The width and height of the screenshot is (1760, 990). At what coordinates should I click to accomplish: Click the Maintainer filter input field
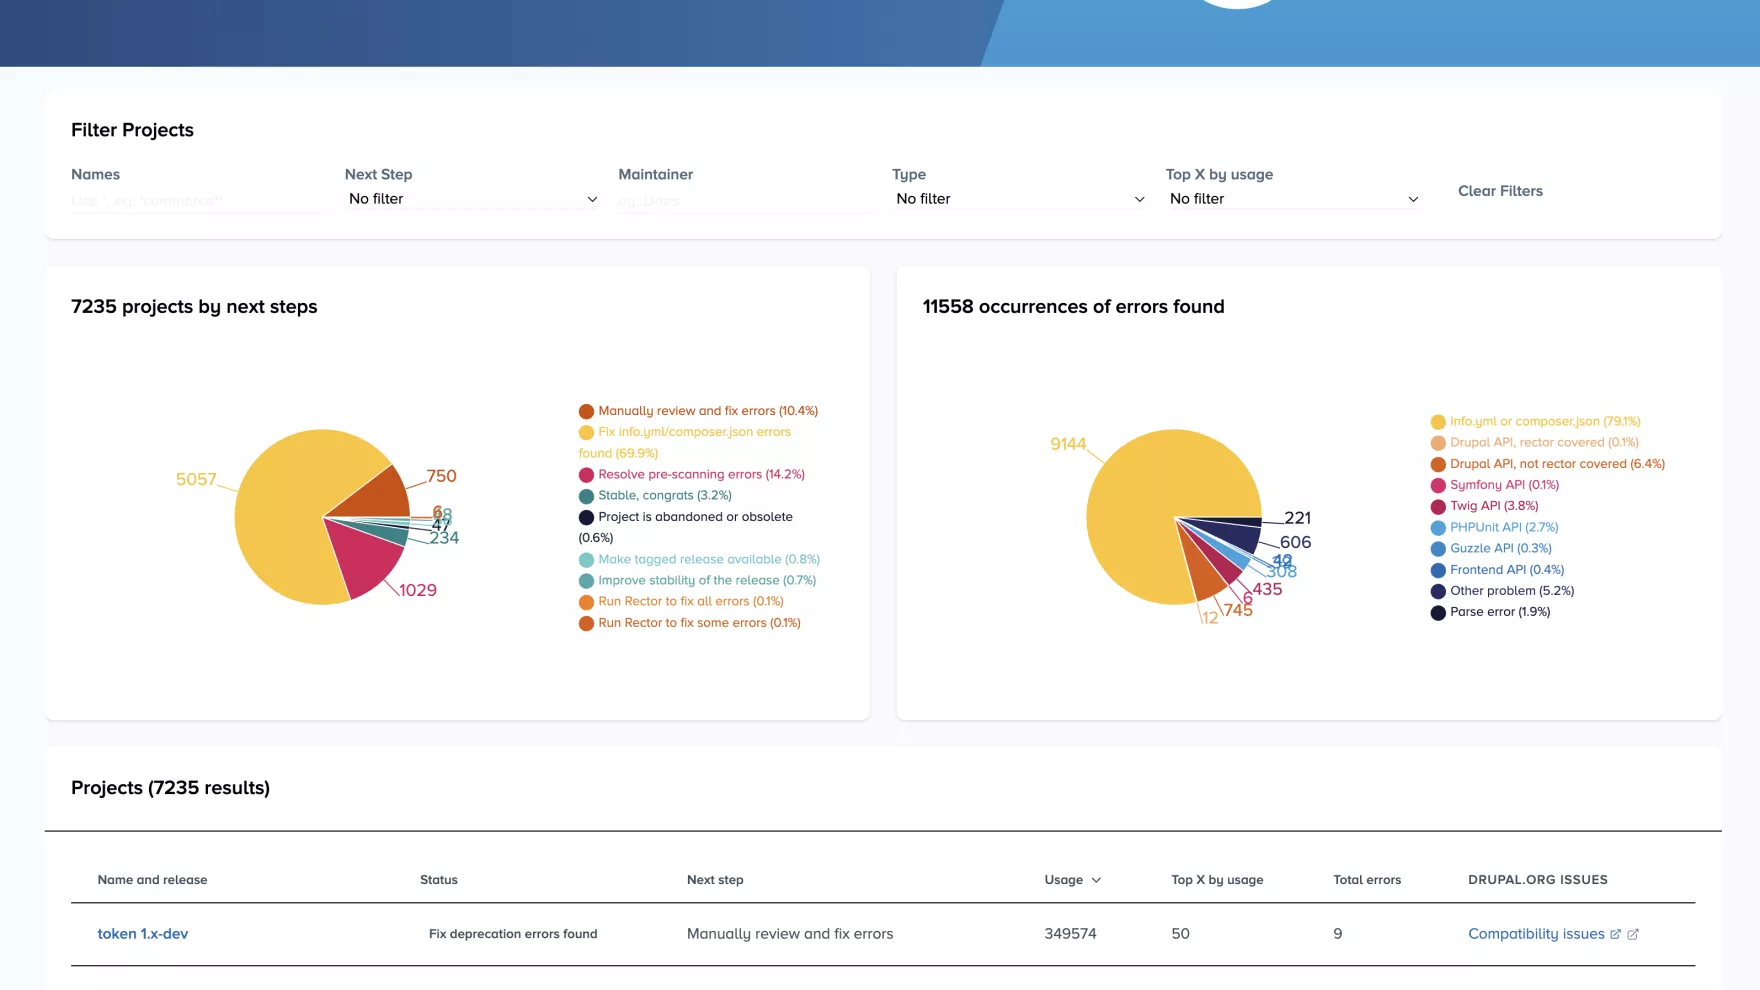(745, 201)
